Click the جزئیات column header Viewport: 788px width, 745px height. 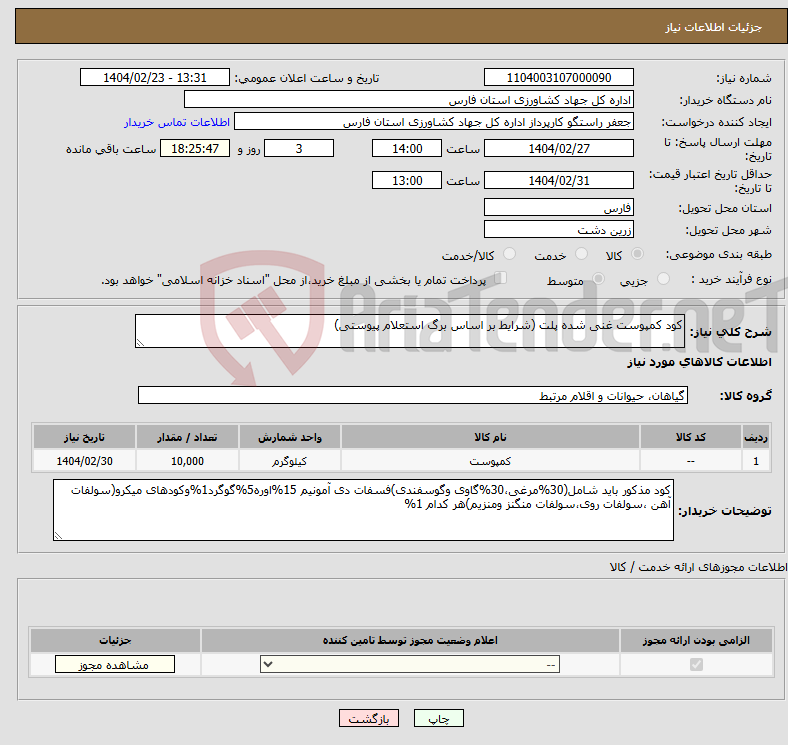click(116, 640)
